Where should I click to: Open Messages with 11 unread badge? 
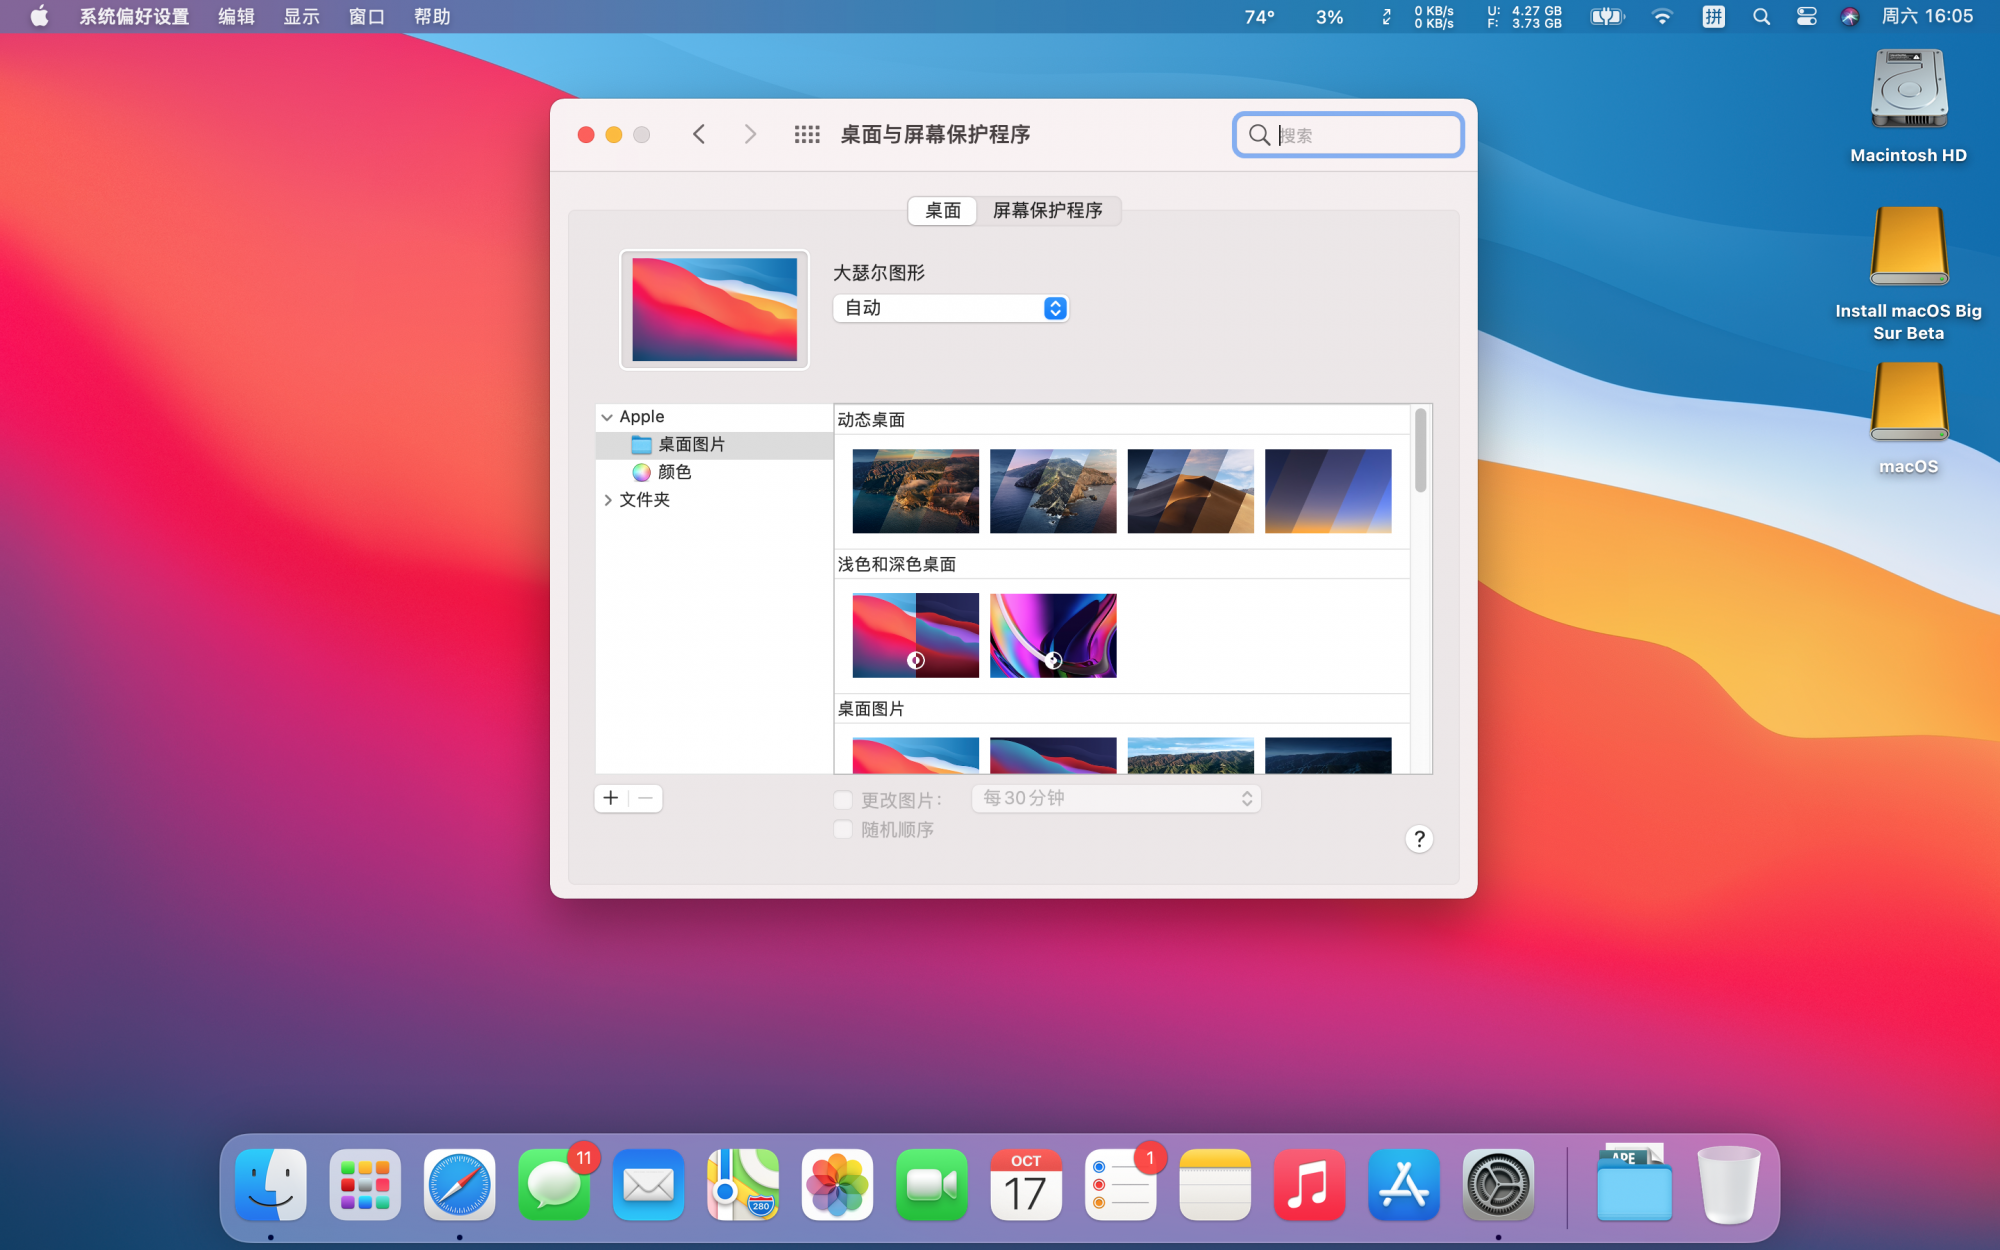point(554,1185)
